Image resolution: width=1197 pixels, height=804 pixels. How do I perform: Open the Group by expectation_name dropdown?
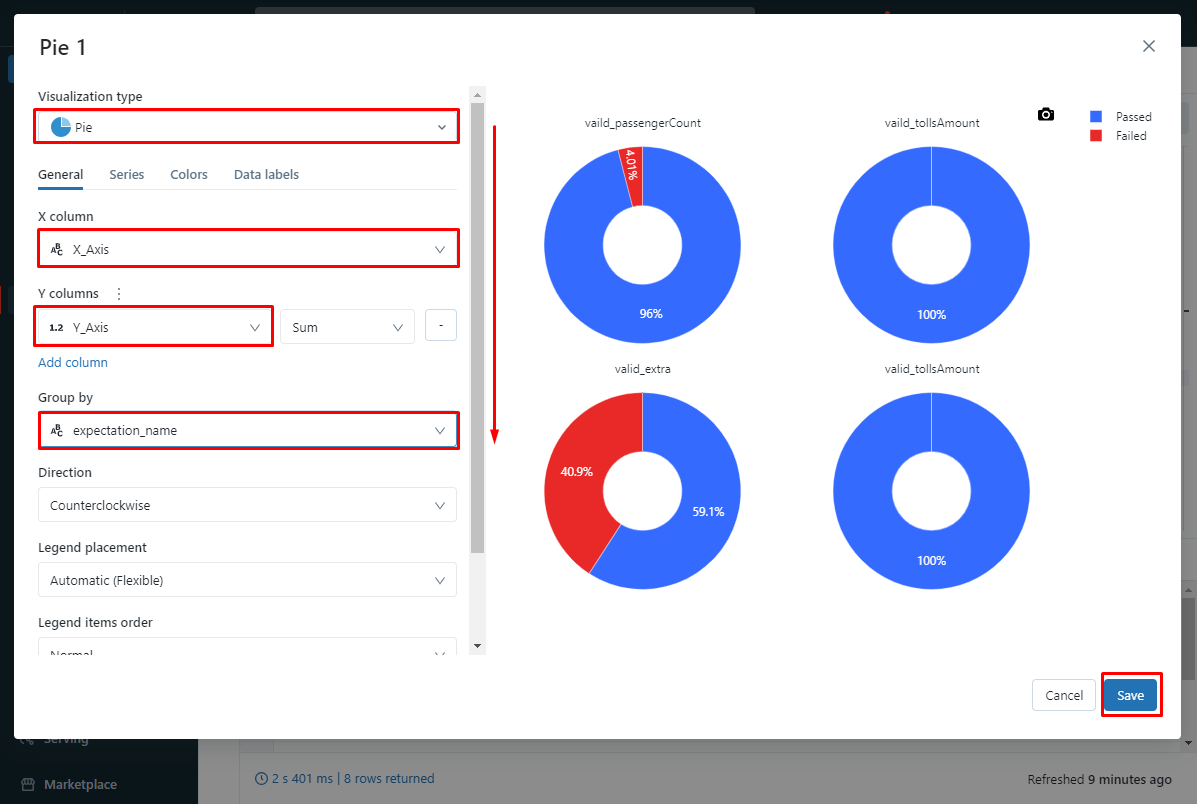247,431
